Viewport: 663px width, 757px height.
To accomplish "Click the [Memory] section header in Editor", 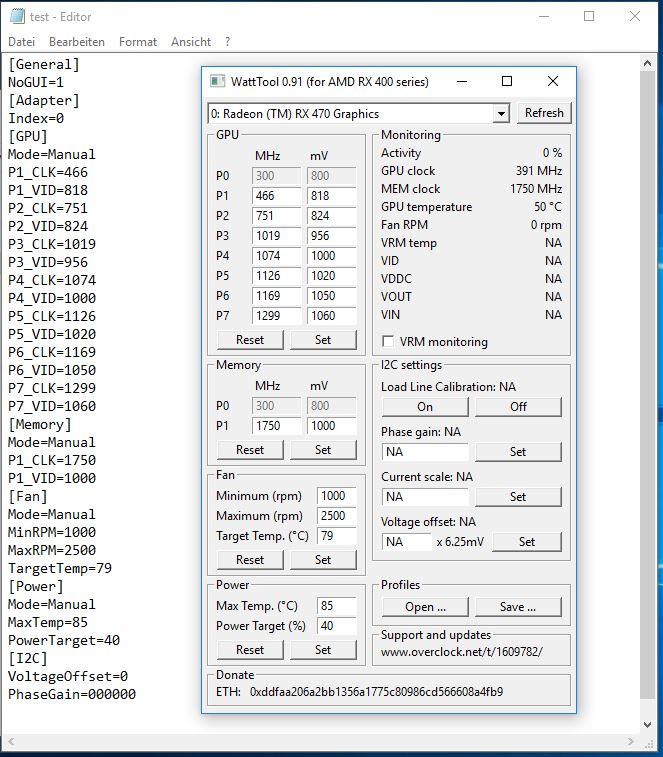I will (40, 425).
